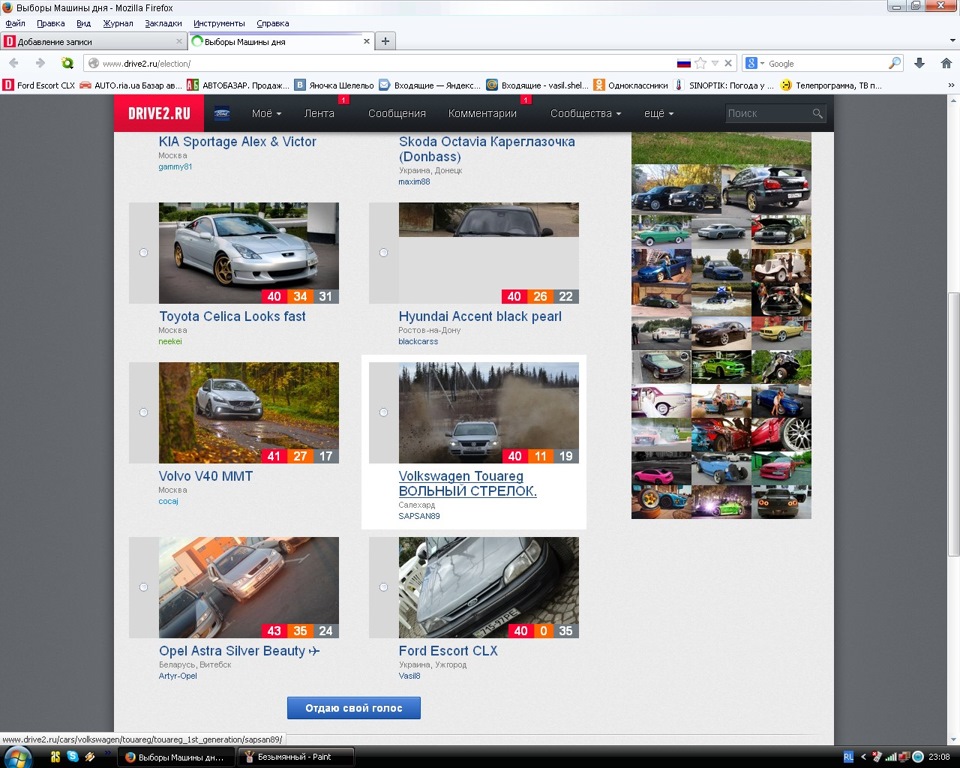The image size is (960, 768).
Task: Open the 'ещё' dropdown in navbar
Action: 659,113
